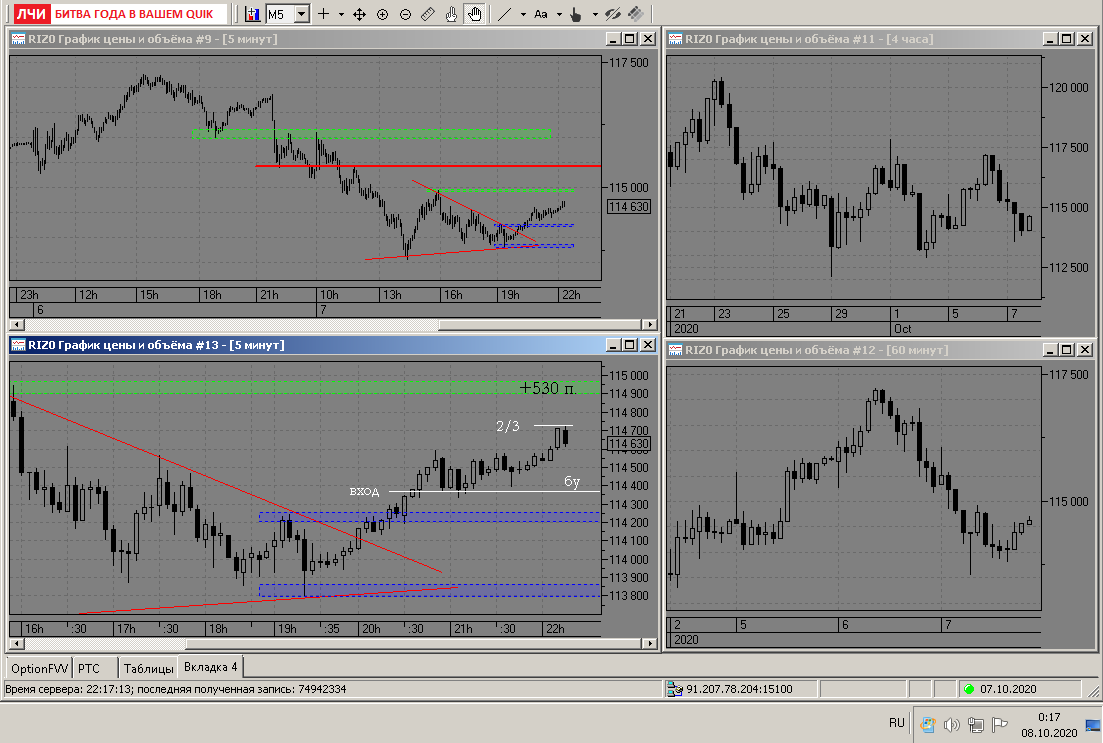Click the system clock 0:17
The image size is (1103, 743).
point(1049,717)
